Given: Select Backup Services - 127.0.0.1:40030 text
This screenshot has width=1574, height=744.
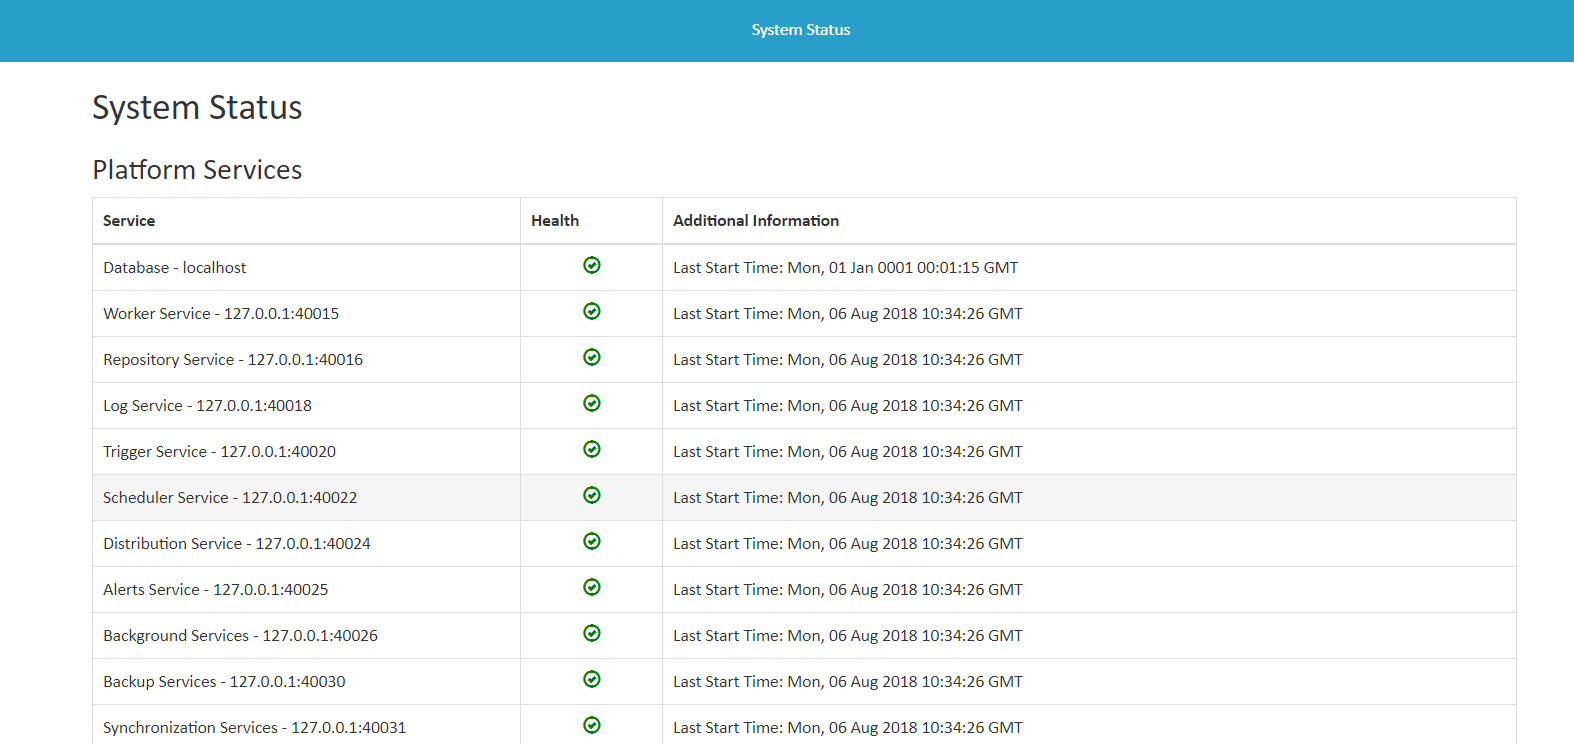Looking at the screenshot, I should [x=224, y=682].
